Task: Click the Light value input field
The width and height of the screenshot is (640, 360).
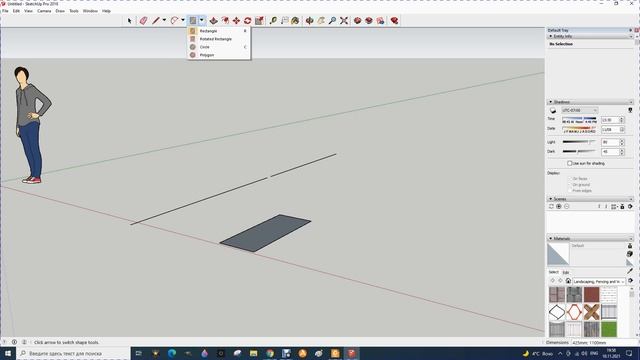Action: [610, 142]
